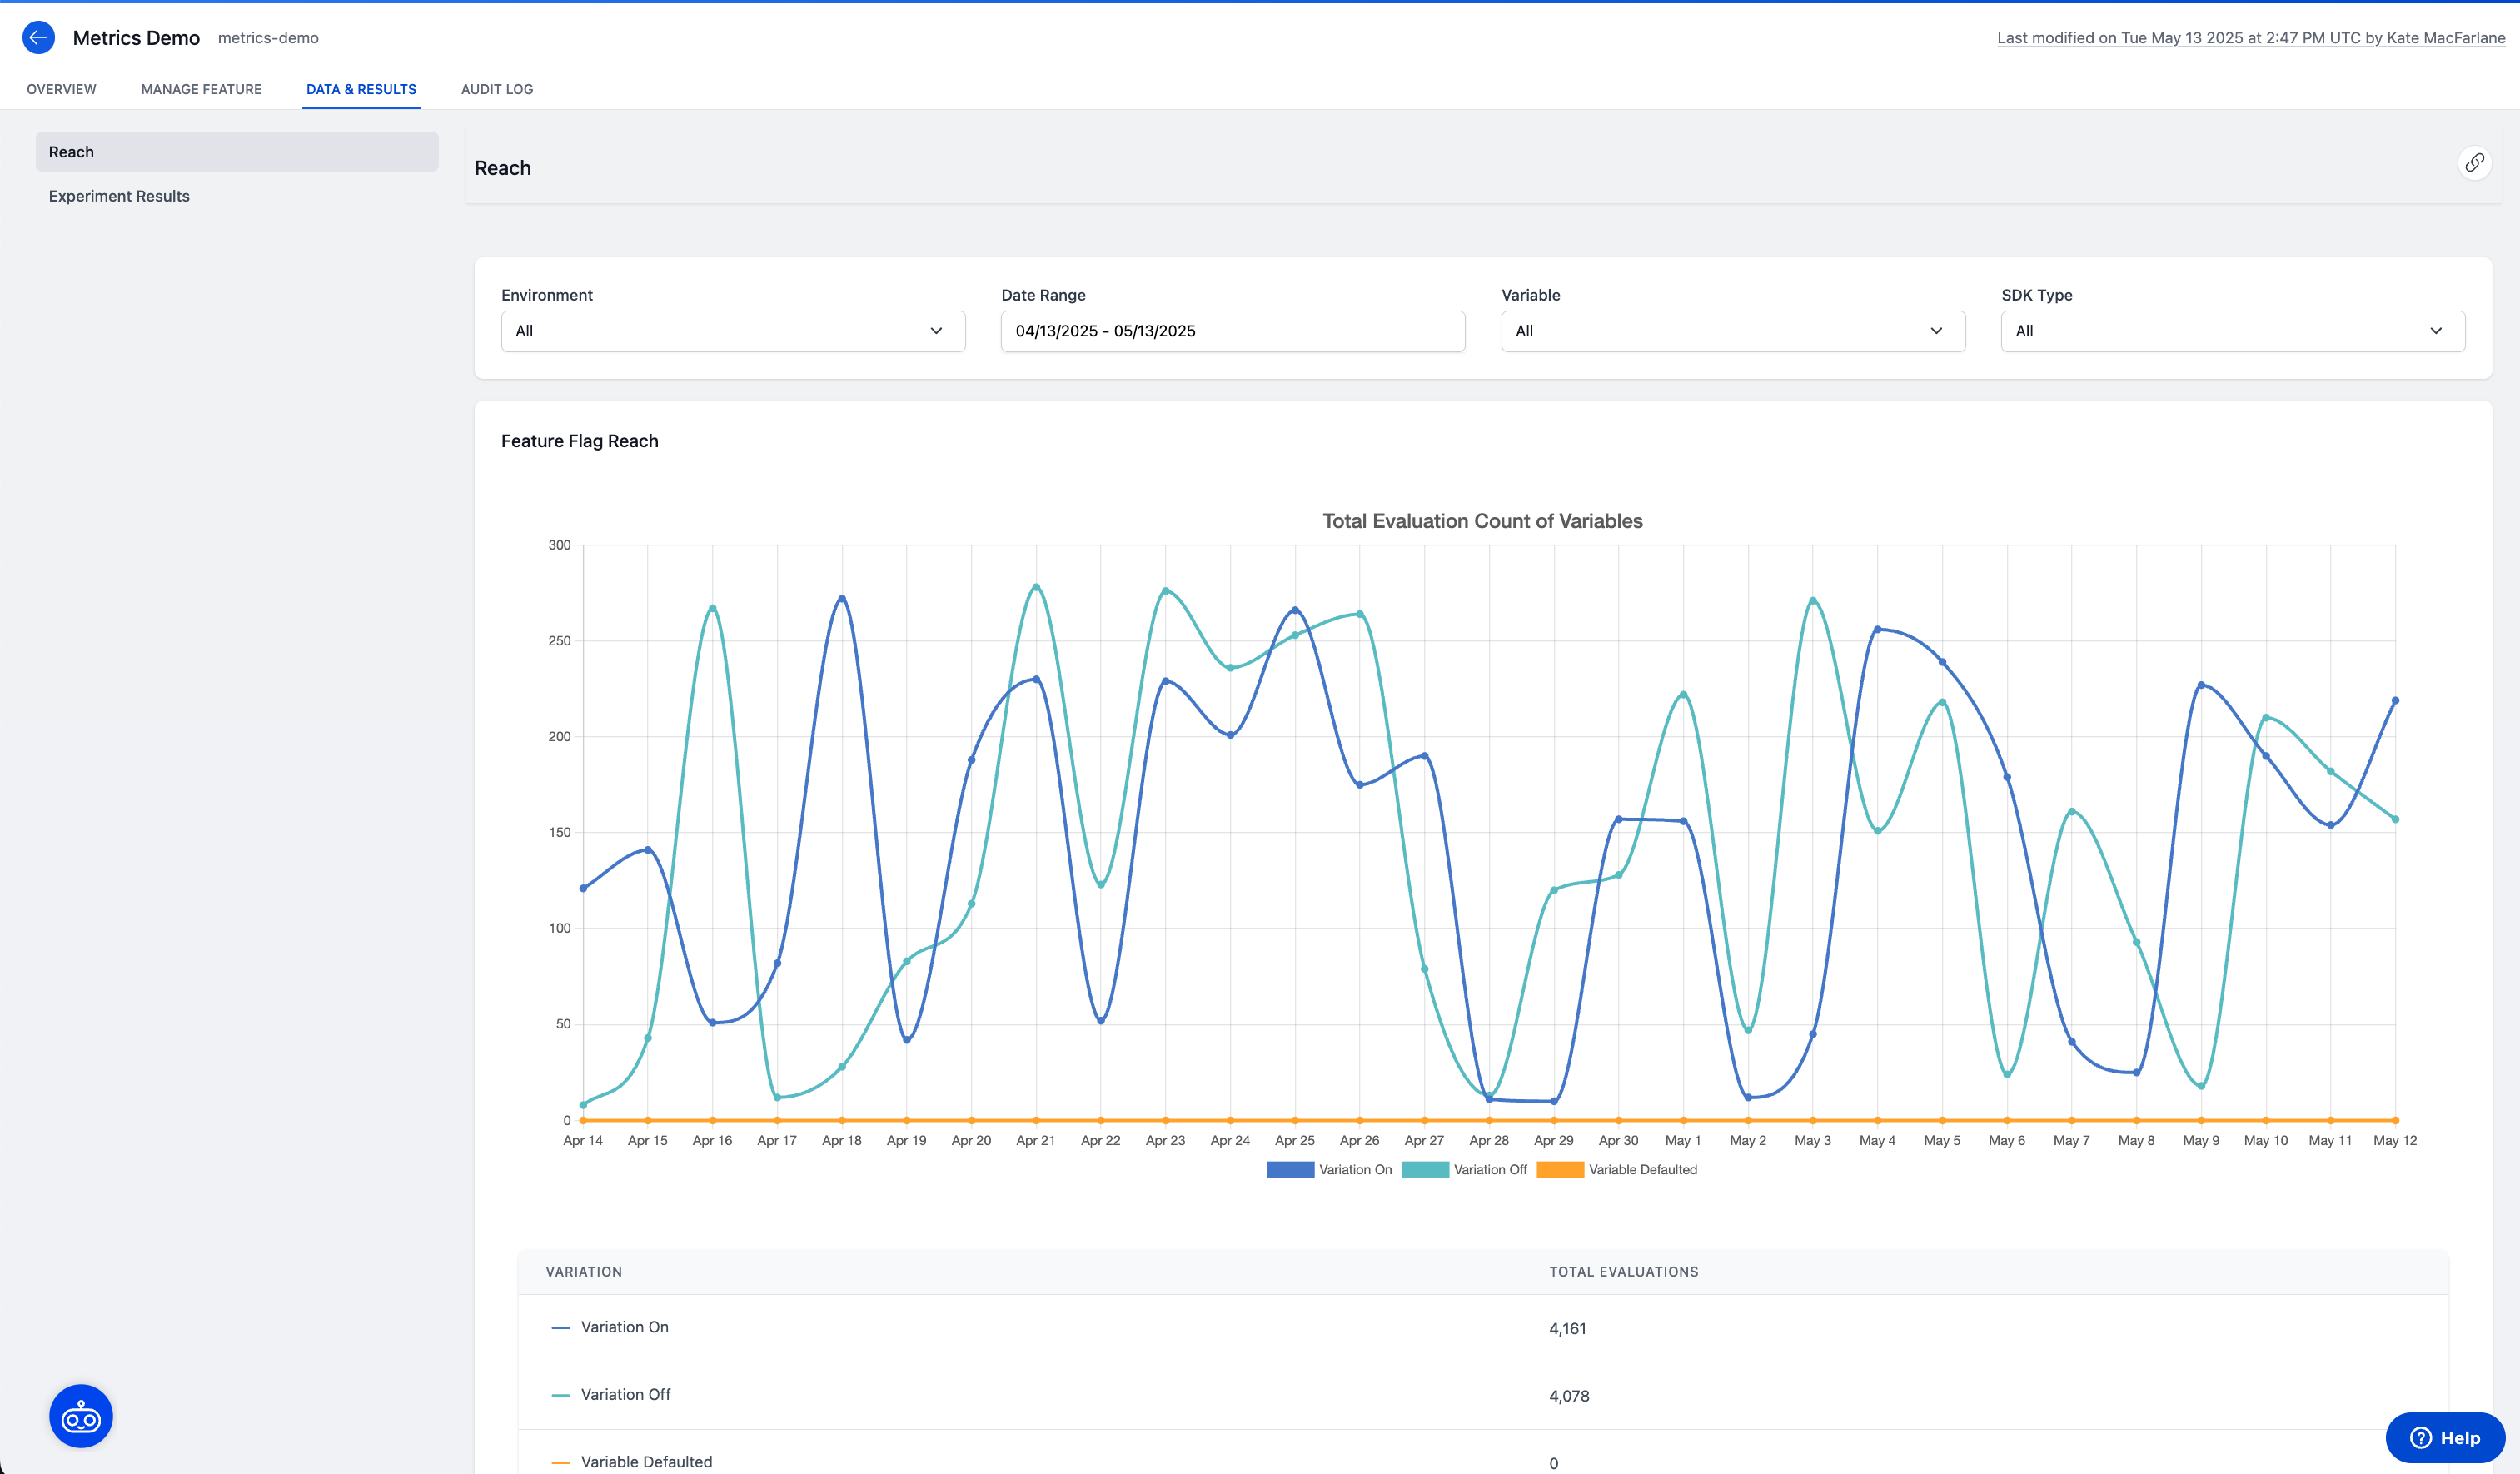The width and height of the screenshot is (2520, 1474).
Task: Click the Variation Off peak point on Apr 21
Action: click(1036, 587)
